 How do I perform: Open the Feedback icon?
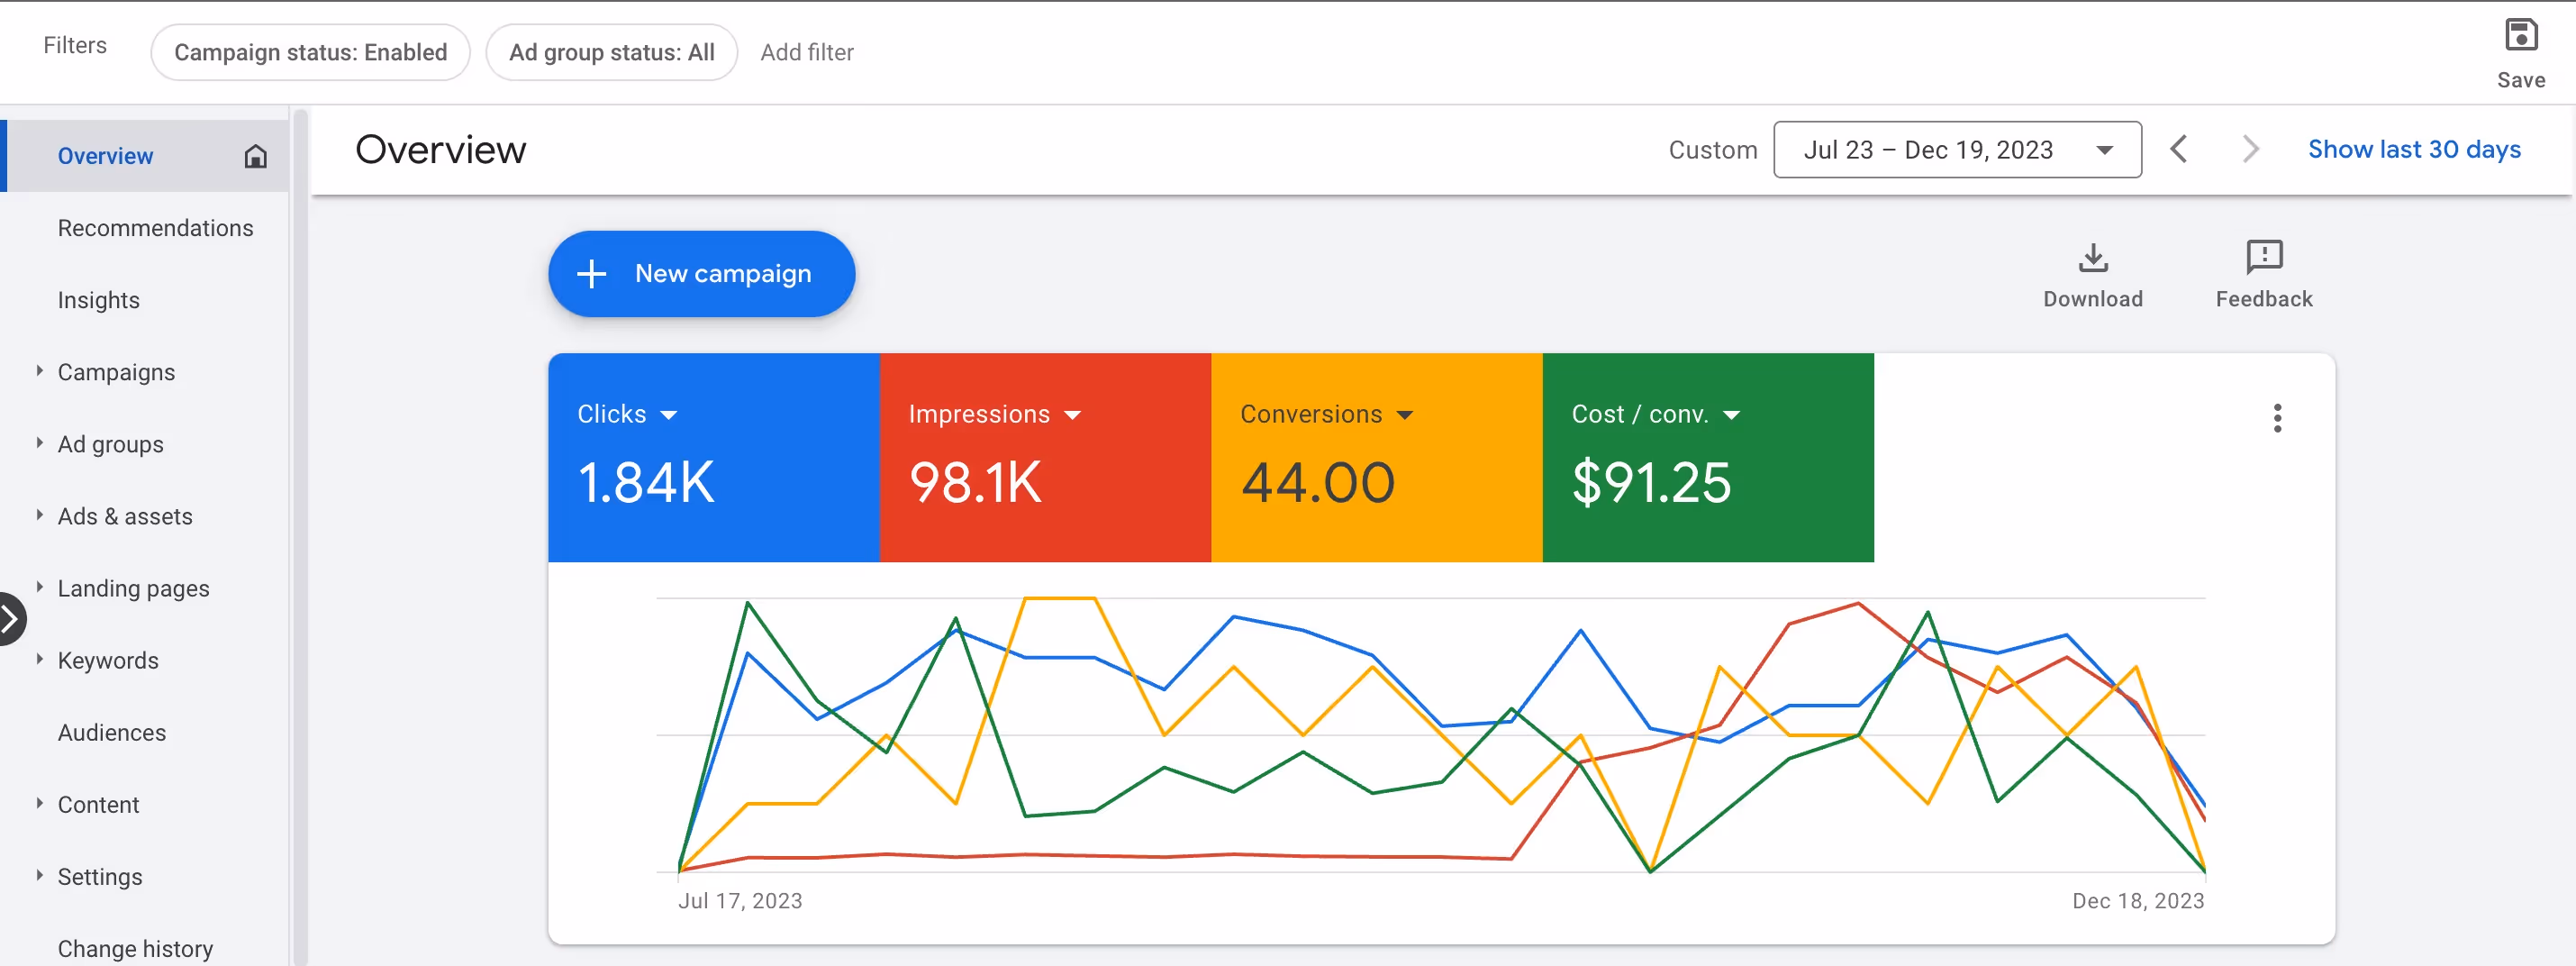point(2263,257)
